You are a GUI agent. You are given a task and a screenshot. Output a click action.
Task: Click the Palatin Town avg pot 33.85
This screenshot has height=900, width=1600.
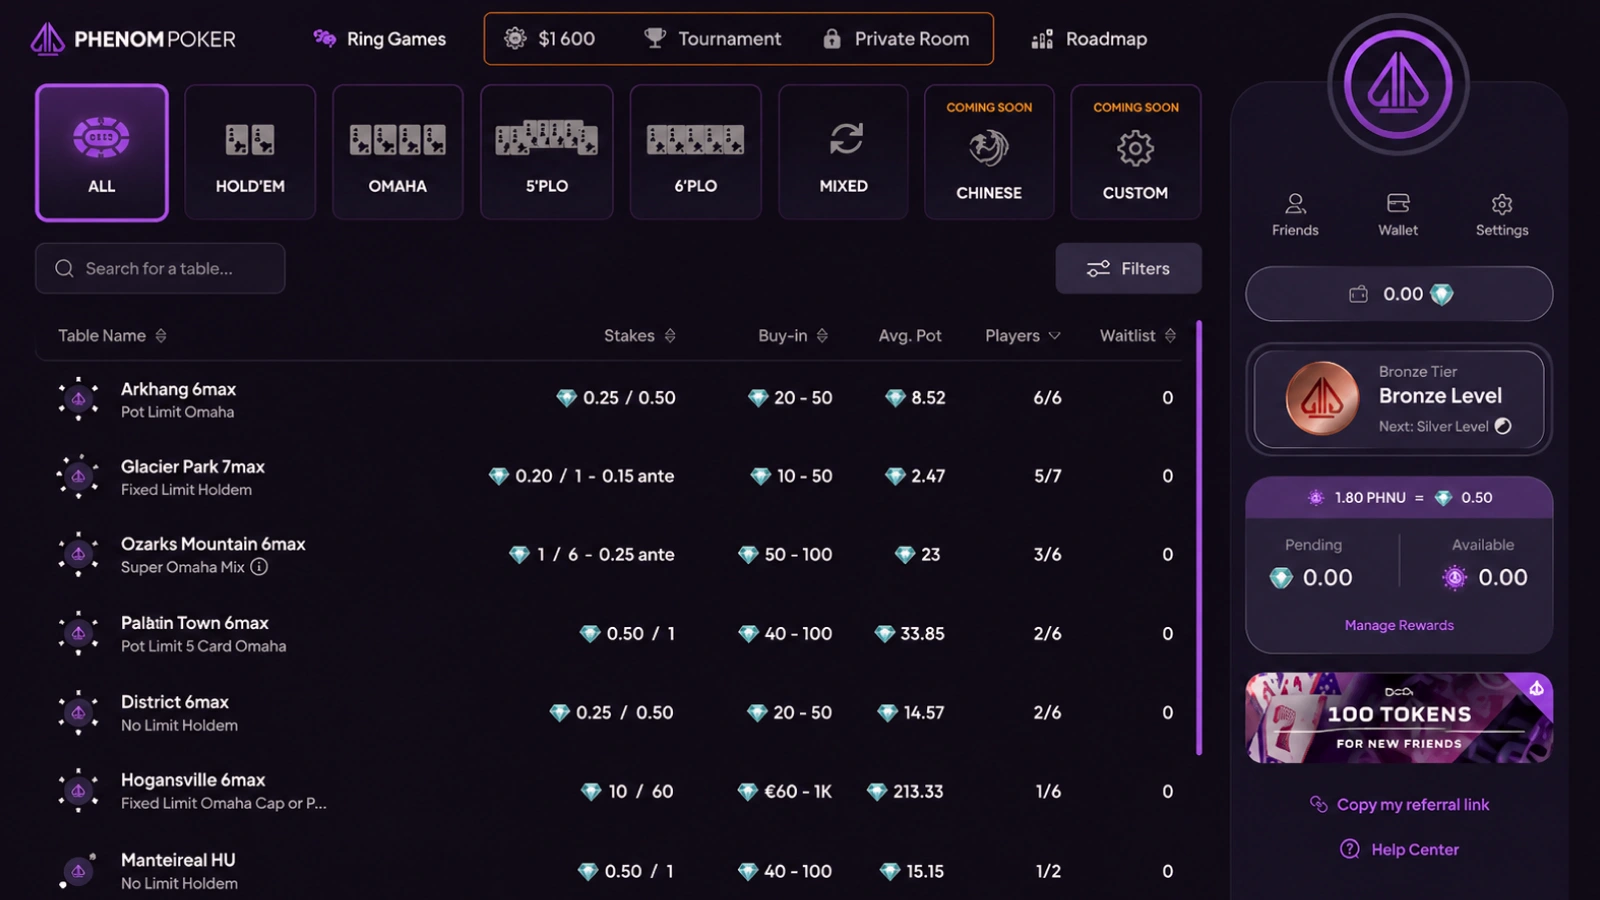[910, 634]
